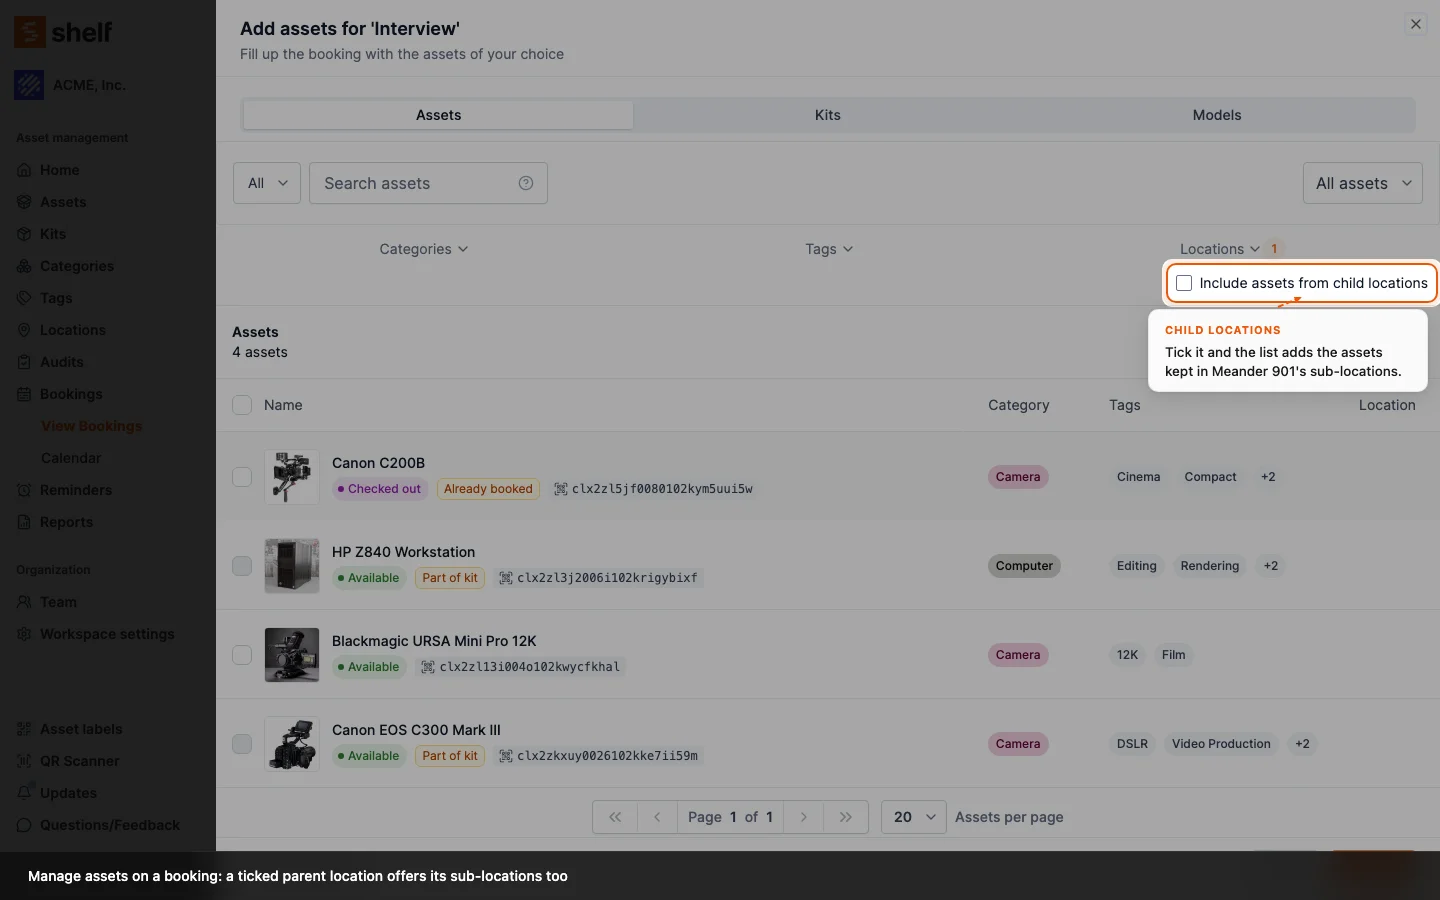Change the assets per page dropdown
This screenshot has height=900, width=1440.
(x=914, y=817)
